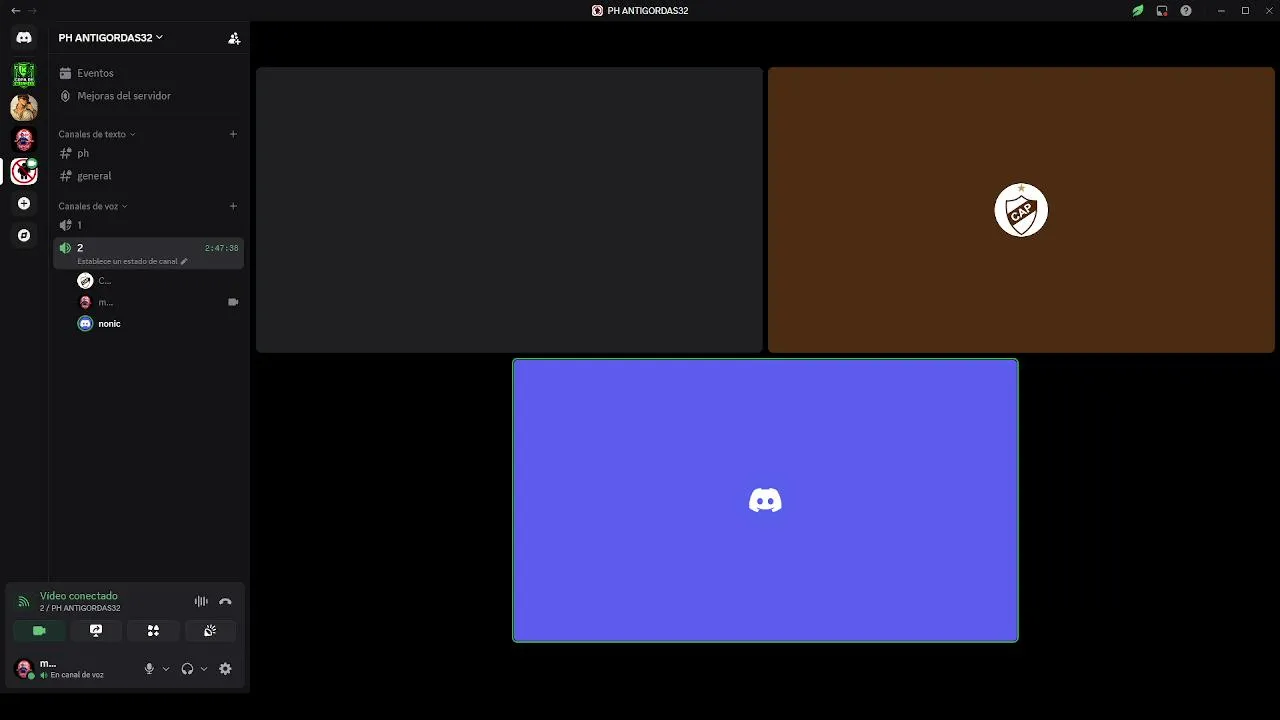Viewport: 1280px width, 720px height.
Task: Select voice channel 2
Action: (148, 253)
